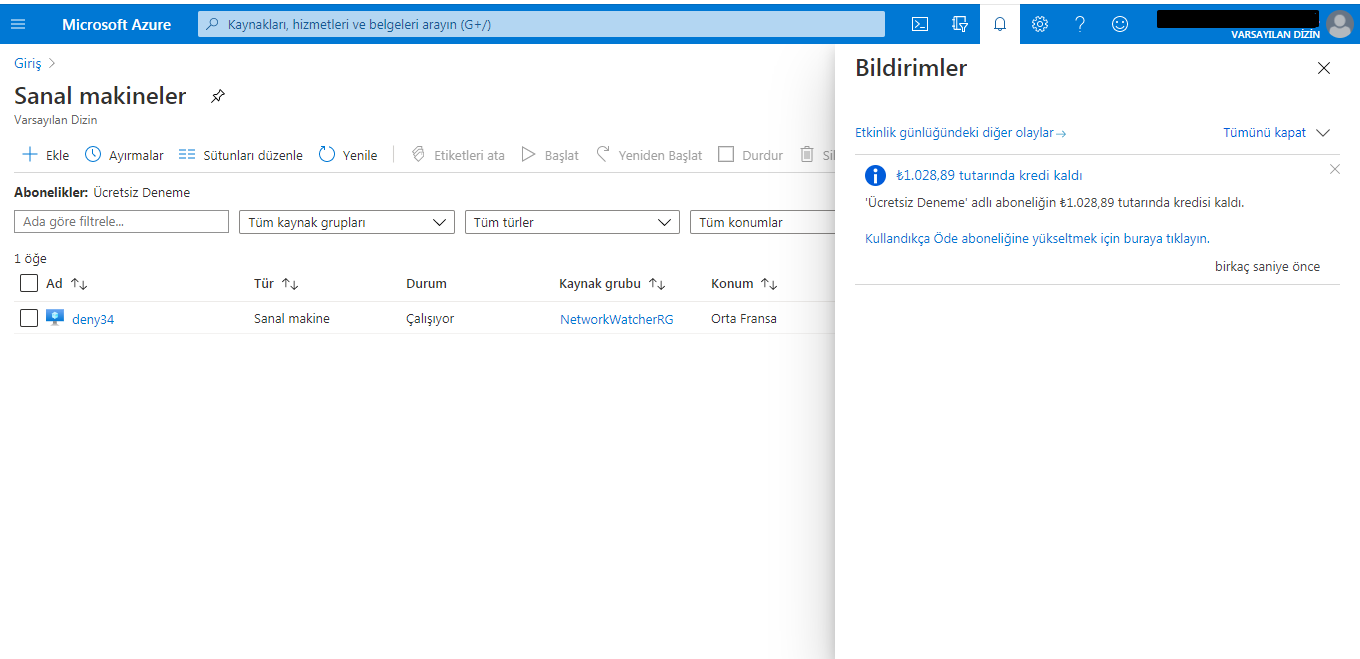Click Ayırmalar reservations toolbar item
Viewport: 1360px width, 659px height.
[124, 155]
